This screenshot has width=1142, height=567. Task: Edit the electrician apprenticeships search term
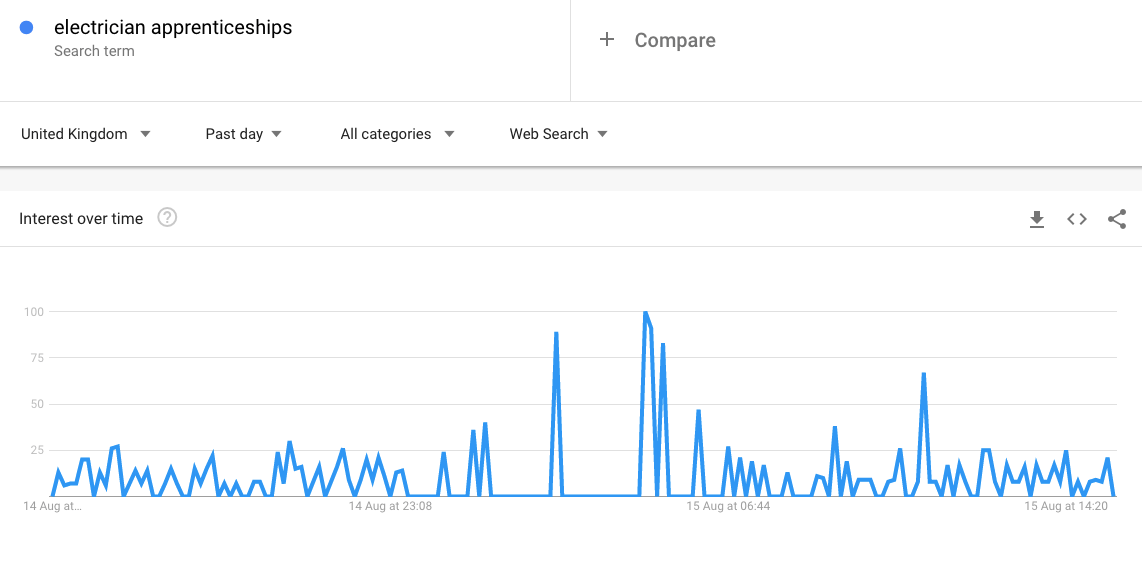173,28
